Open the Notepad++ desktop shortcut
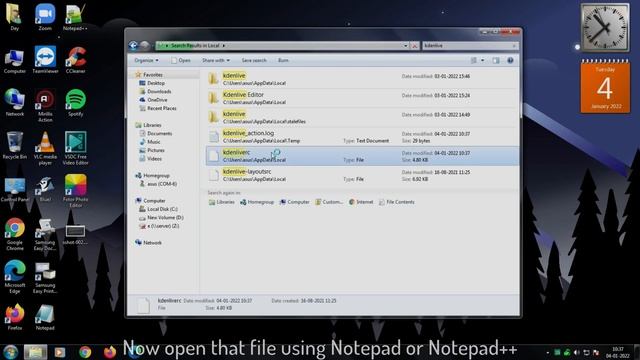 pos(75,17)
